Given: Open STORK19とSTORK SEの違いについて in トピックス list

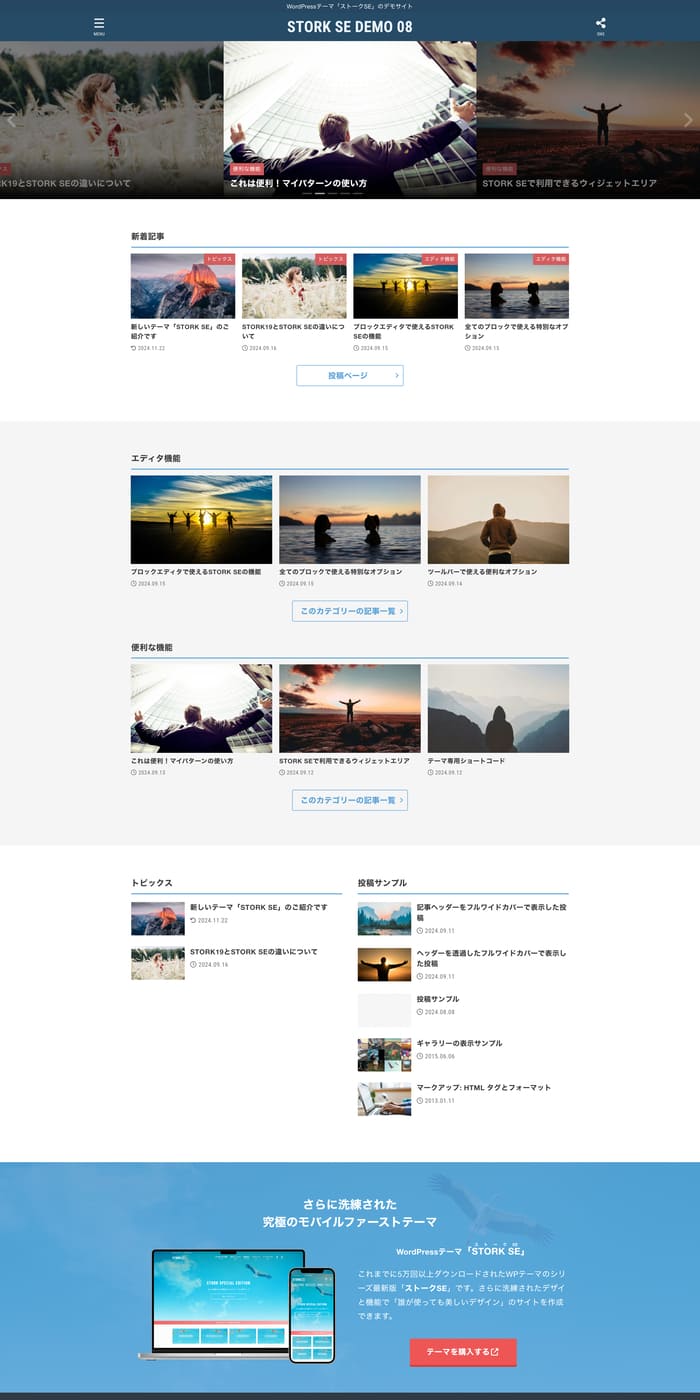Looking at the screenshot, I should [x=253, y=952].
